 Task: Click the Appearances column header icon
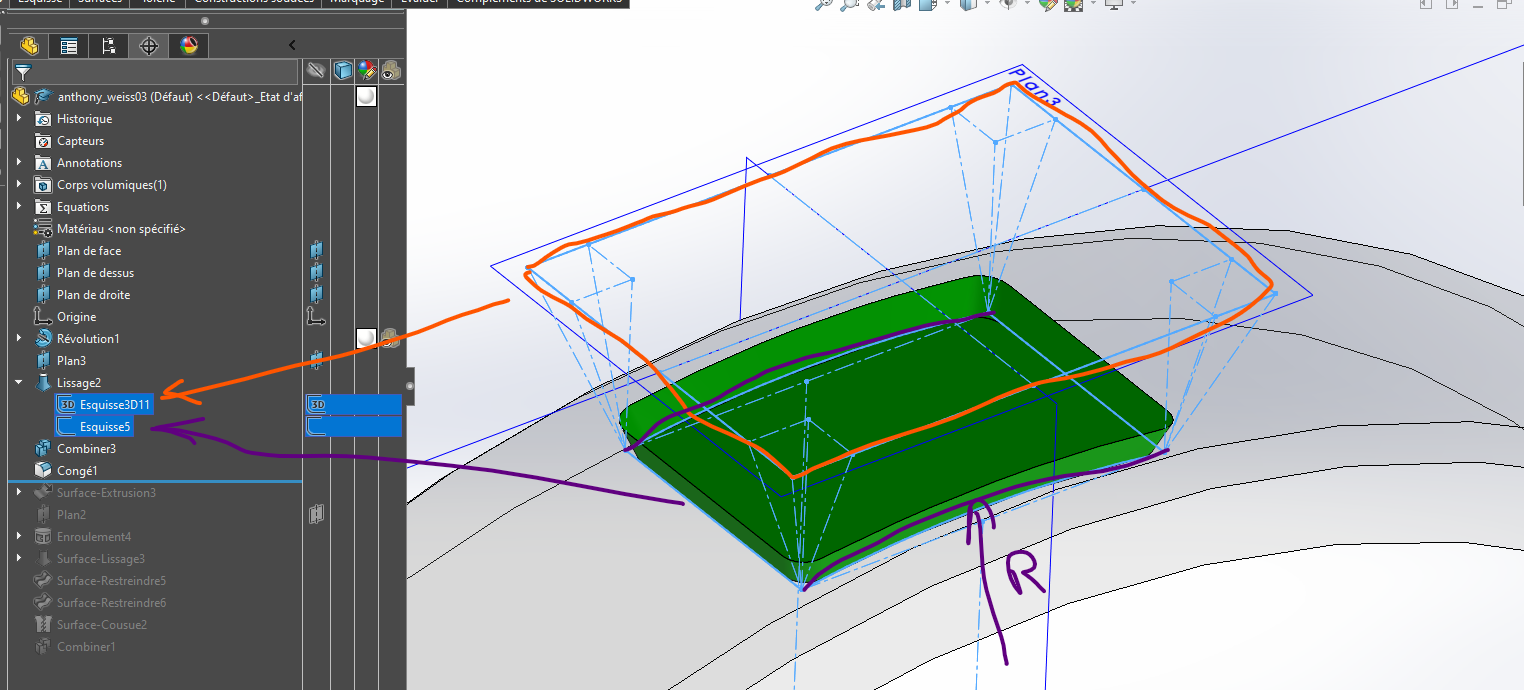[367, 71]
